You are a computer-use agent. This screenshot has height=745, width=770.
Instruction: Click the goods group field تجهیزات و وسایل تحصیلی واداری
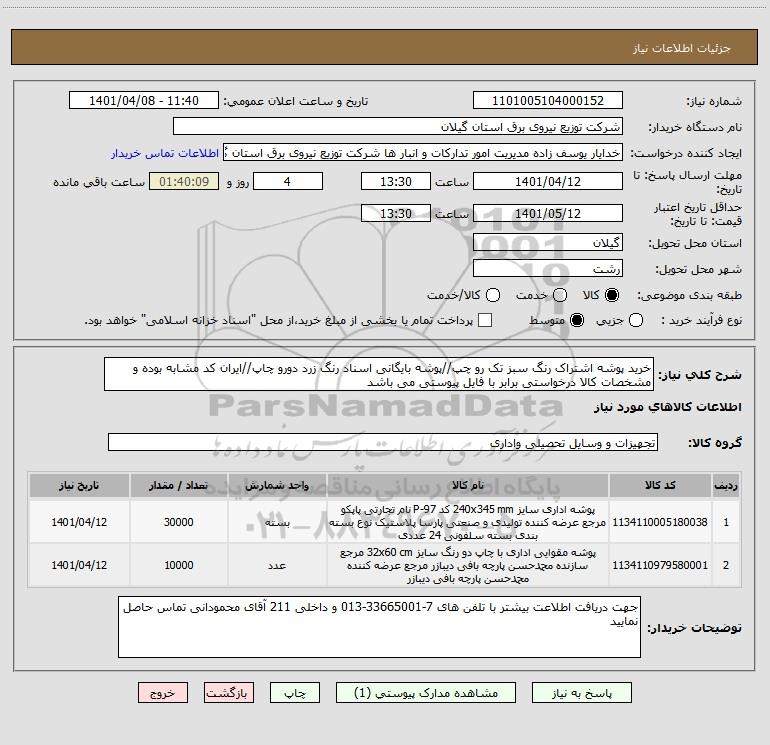pos(383,442)
